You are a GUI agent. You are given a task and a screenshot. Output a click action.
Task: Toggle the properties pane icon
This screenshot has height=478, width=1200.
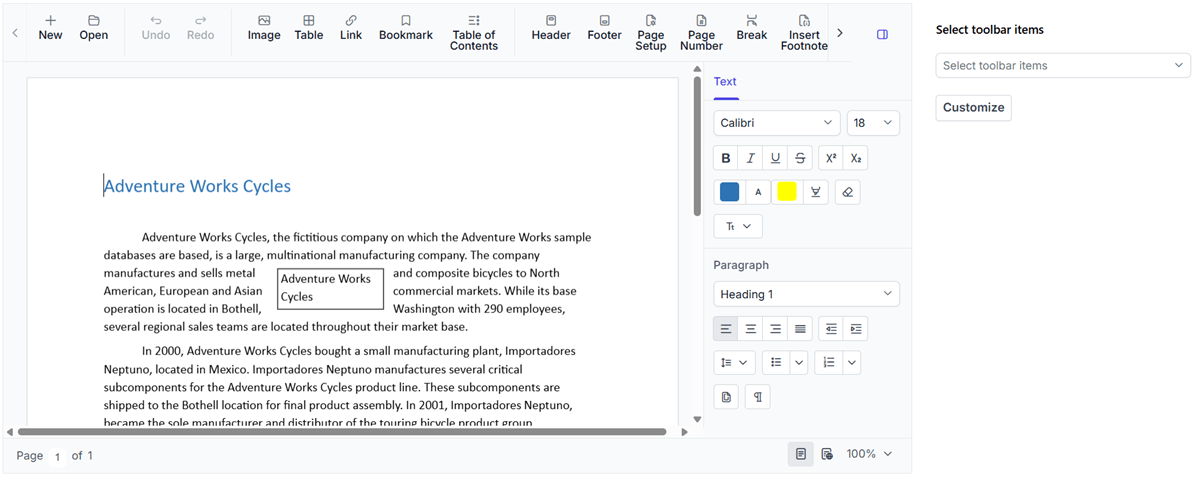883,34
